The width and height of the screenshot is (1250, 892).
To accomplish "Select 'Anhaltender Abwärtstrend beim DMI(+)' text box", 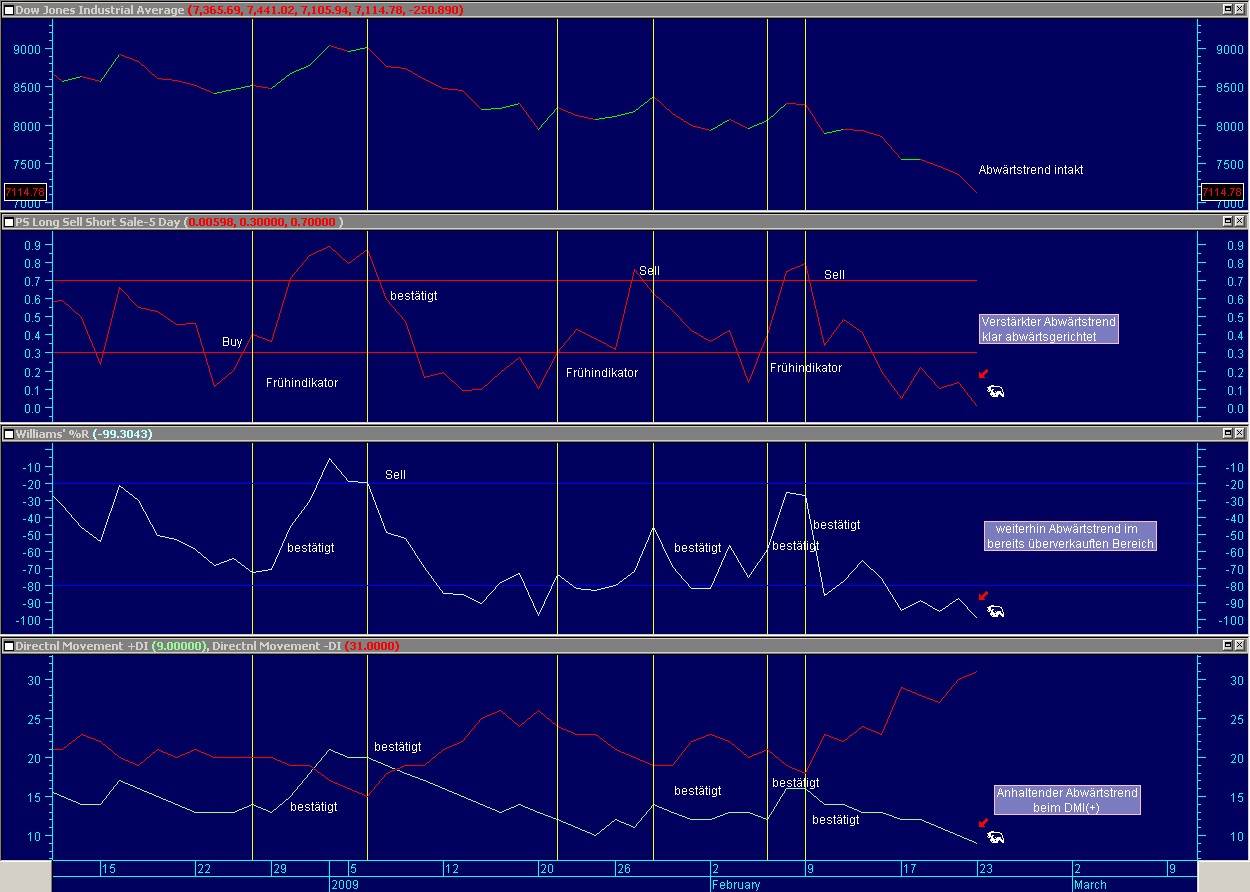I will (x=1067, y=799).
